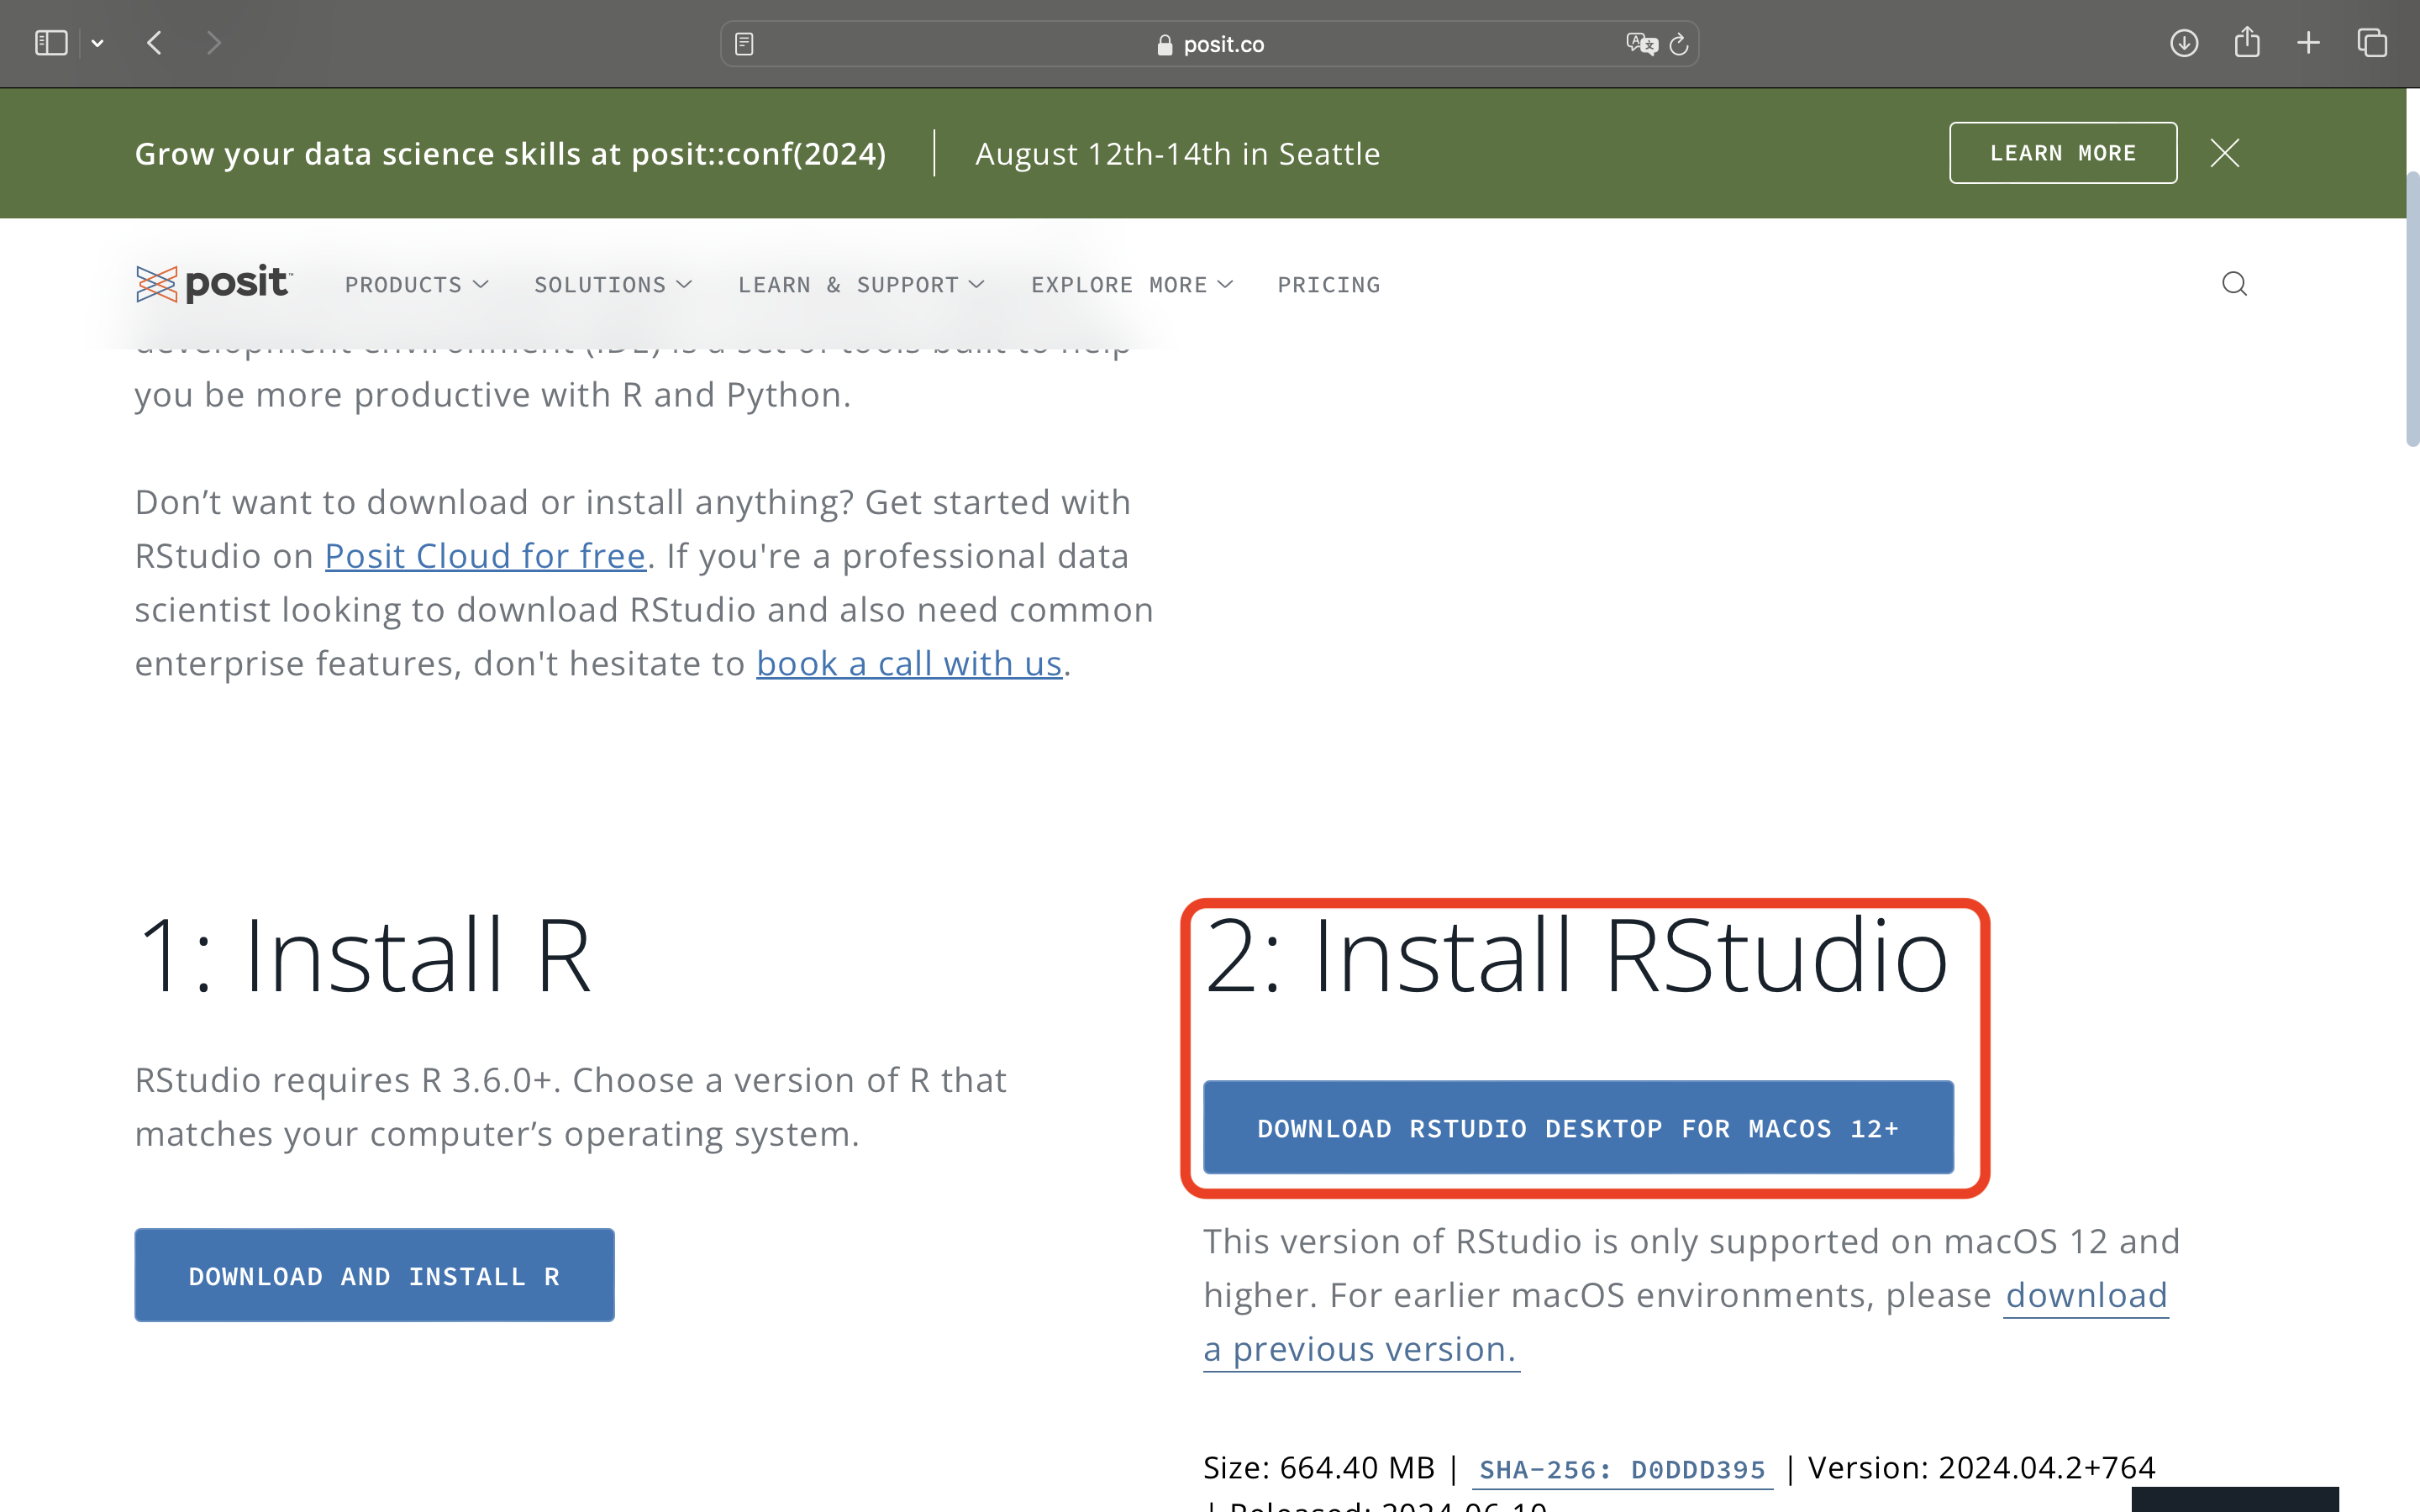Go back with the back arrow
Viewport: 2420px width, 1512px height.
tap(154, 43)
